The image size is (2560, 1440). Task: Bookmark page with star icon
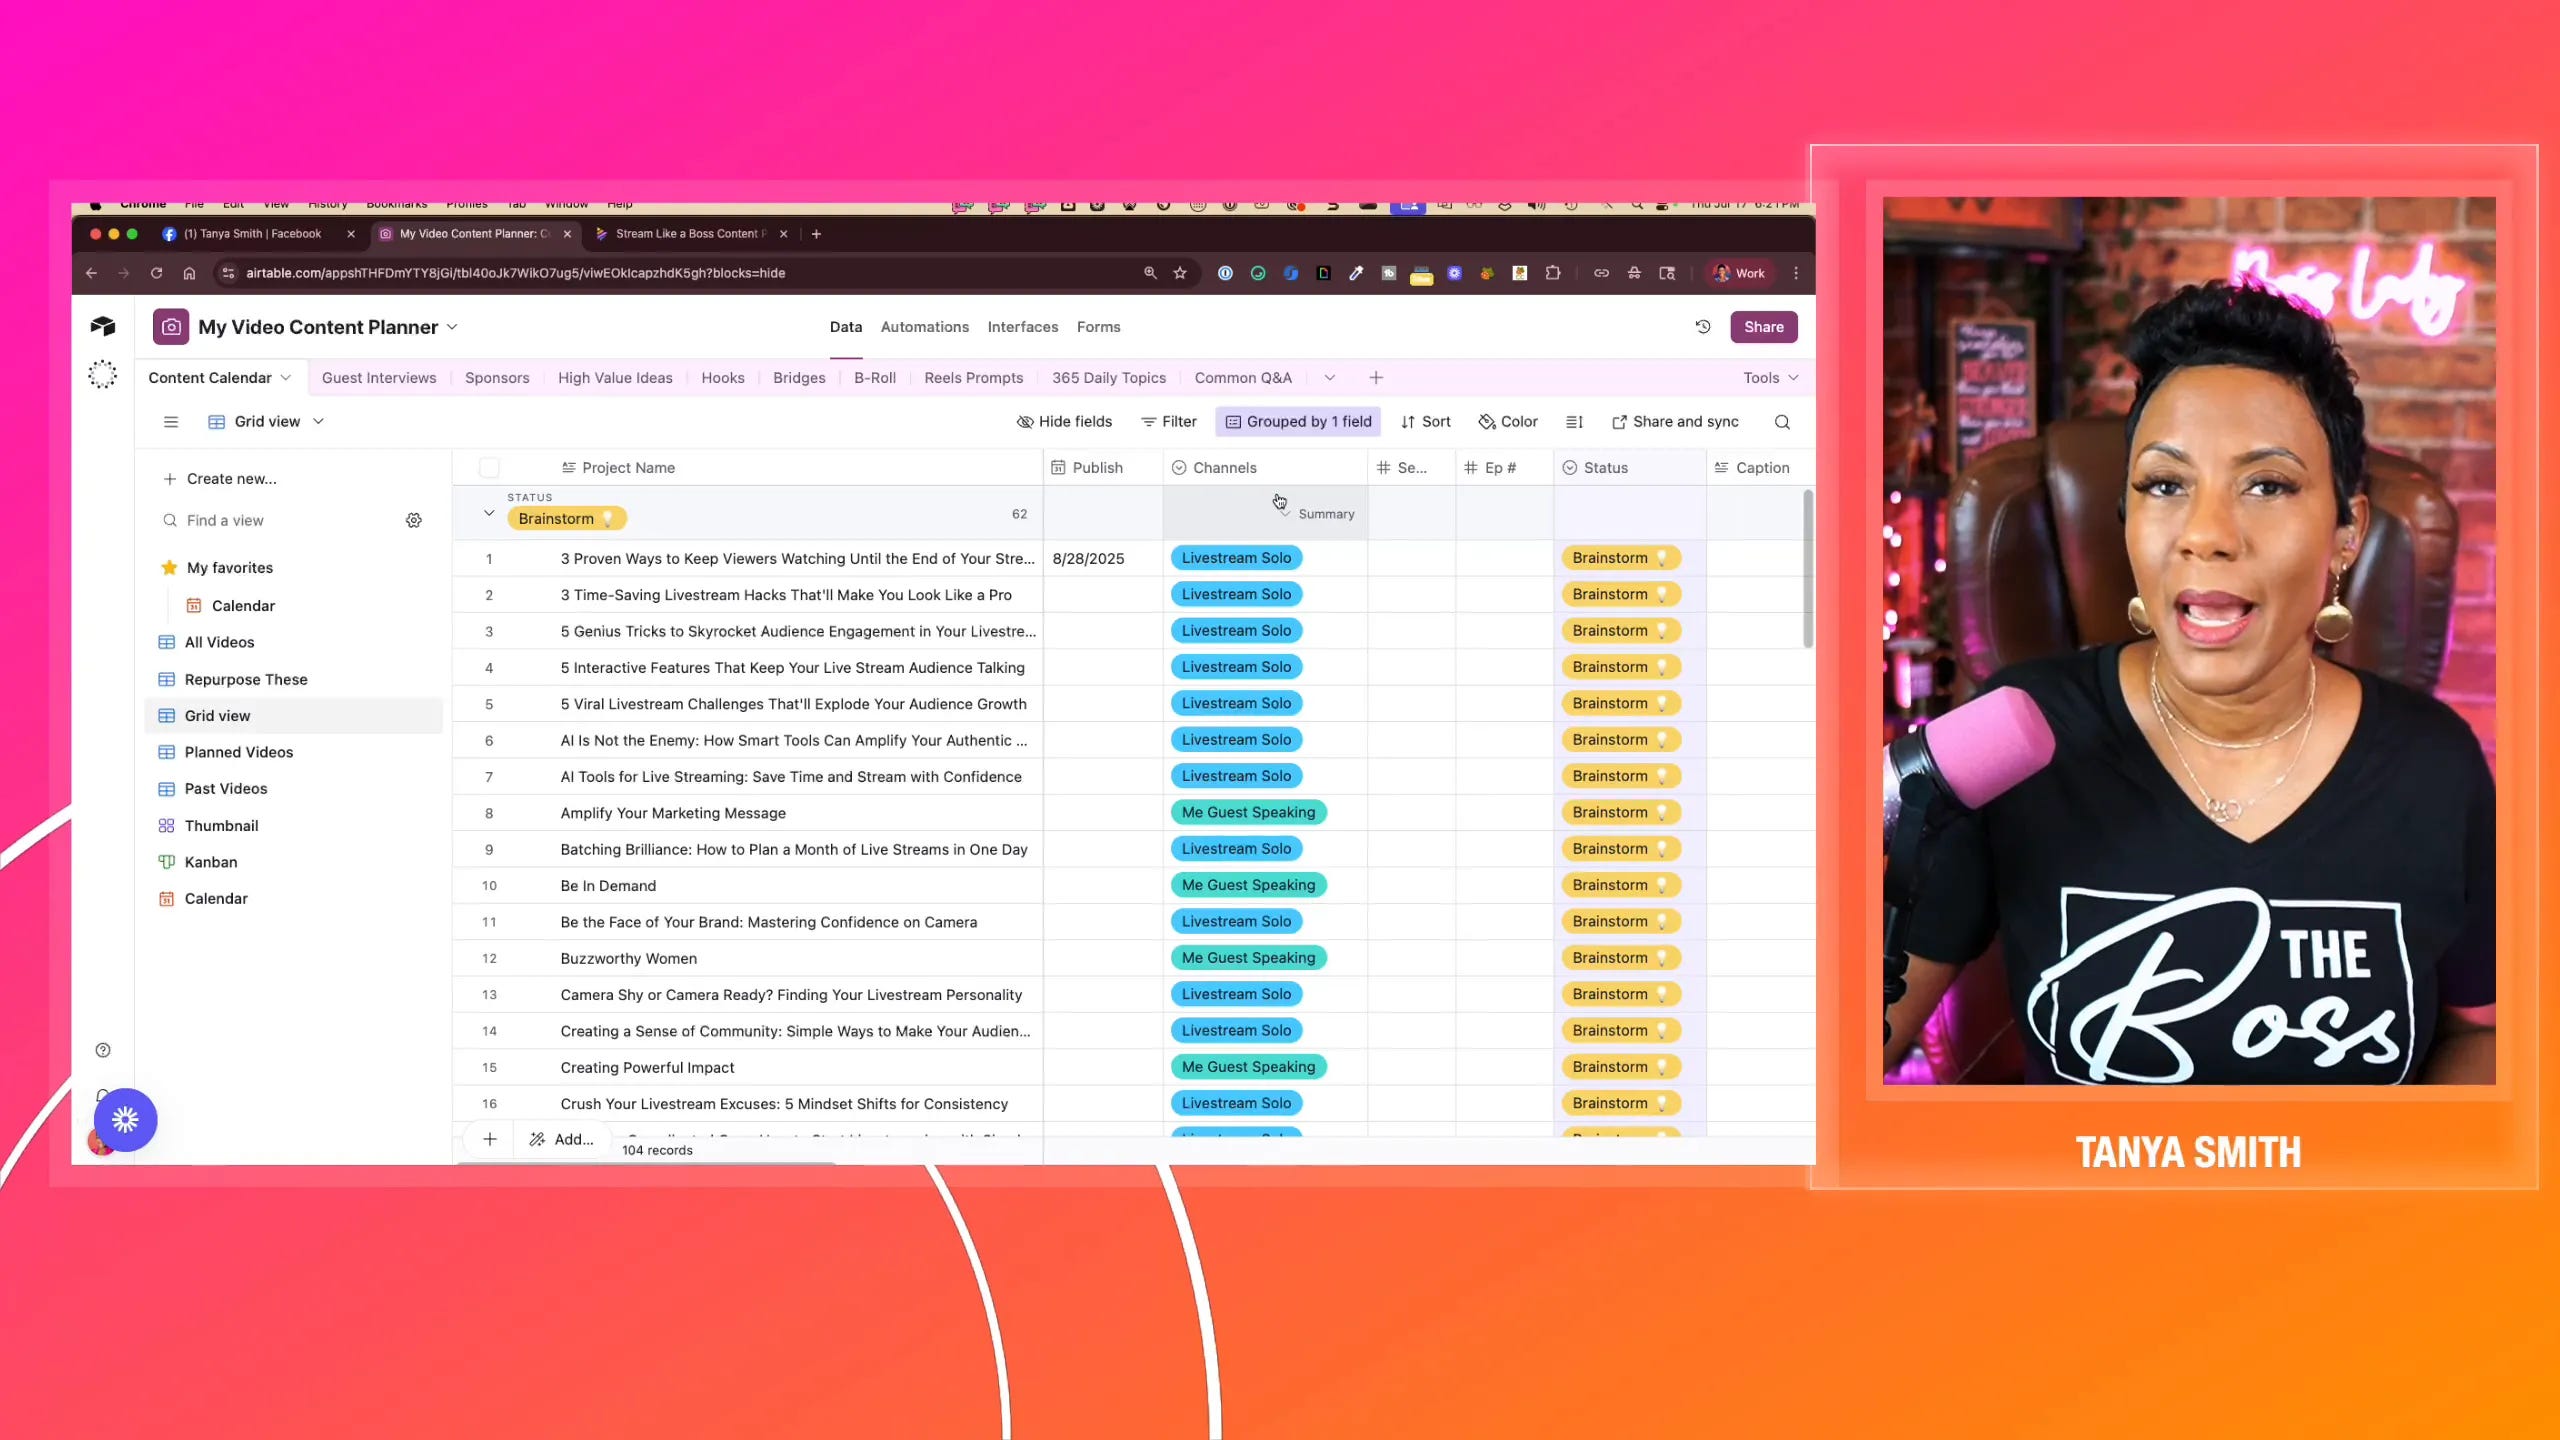pos(1180,273)
